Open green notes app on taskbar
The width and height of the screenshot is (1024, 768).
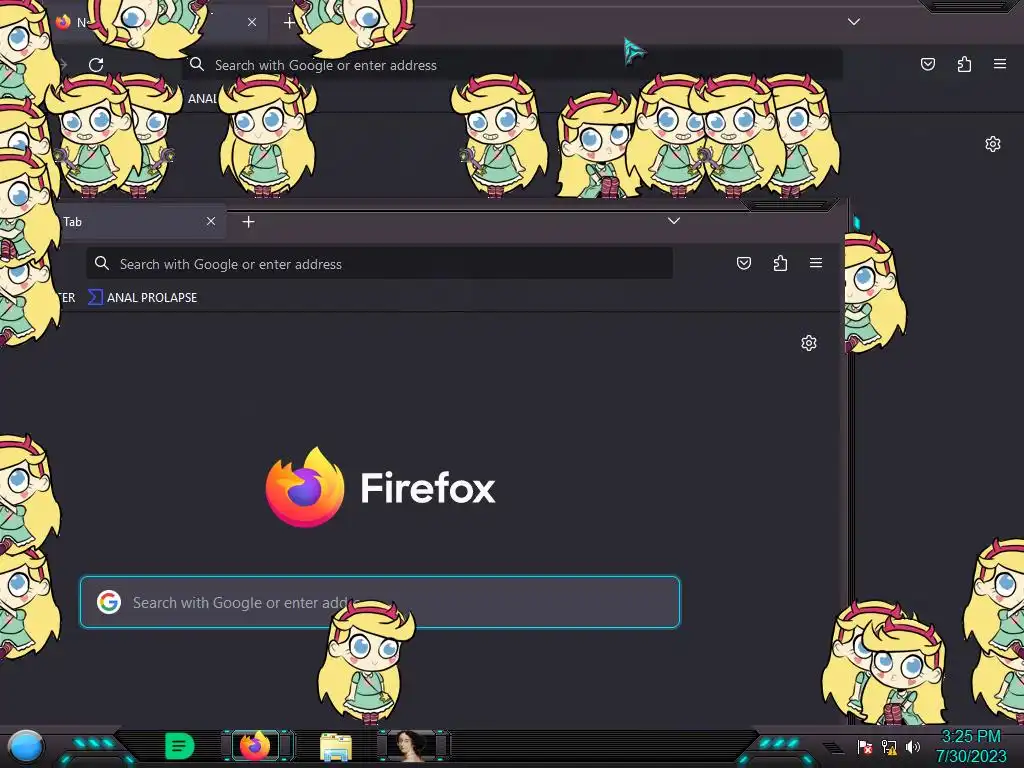(x=179, y=746)
